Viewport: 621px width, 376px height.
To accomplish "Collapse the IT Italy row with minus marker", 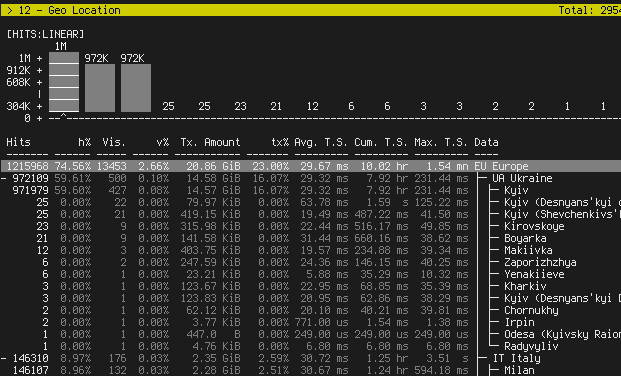I will click(4, 359).
